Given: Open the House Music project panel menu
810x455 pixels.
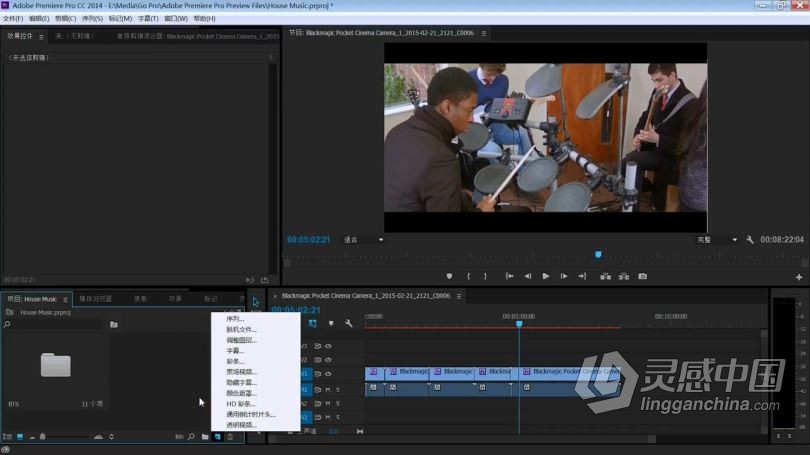Looking at the screenshot, I should coord(65,299).
